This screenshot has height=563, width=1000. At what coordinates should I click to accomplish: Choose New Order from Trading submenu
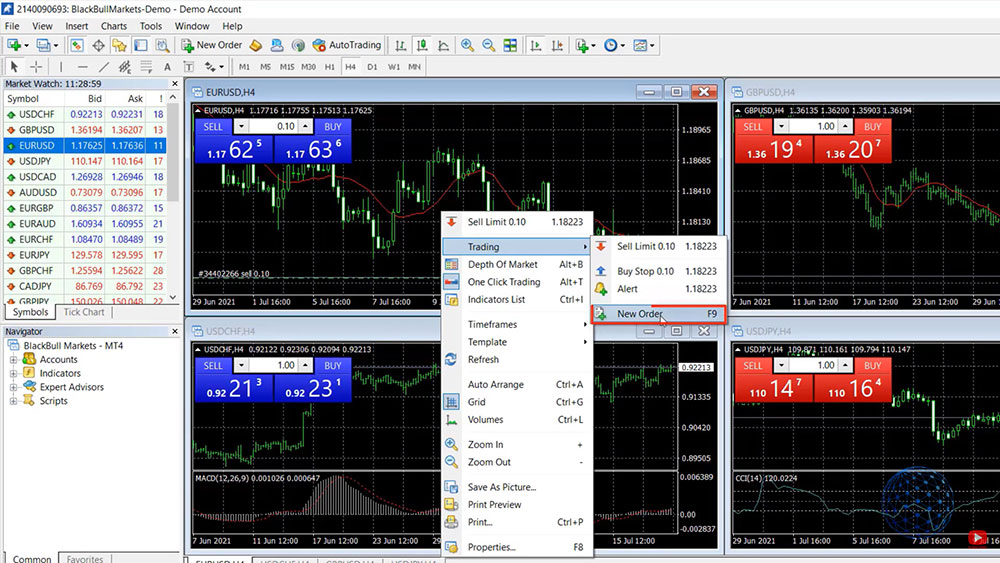coord(640,314)
